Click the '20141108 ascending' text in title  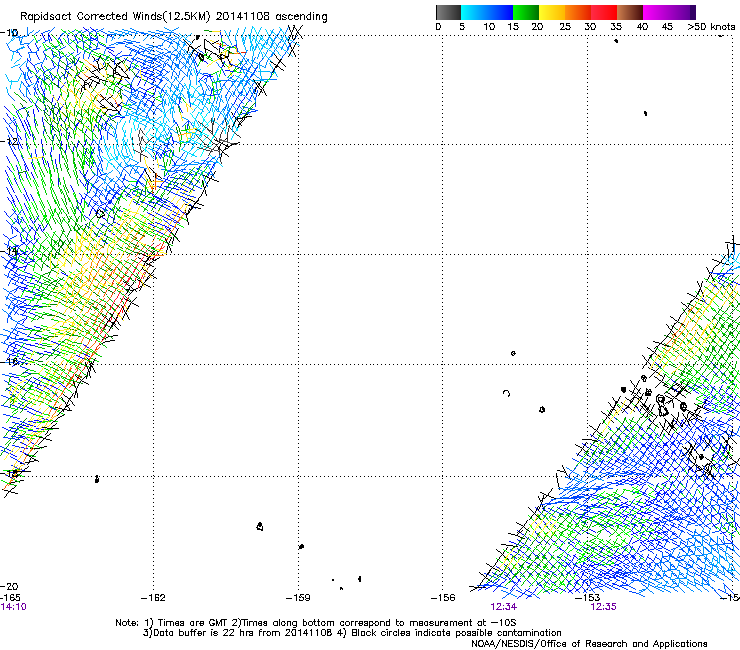[x=271, y=17]
